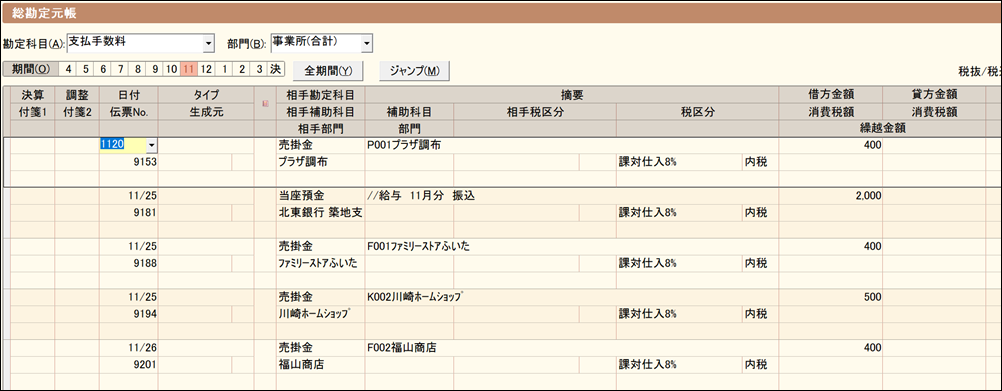Click the summary //給与 11月分 振込

pos(421,196)
